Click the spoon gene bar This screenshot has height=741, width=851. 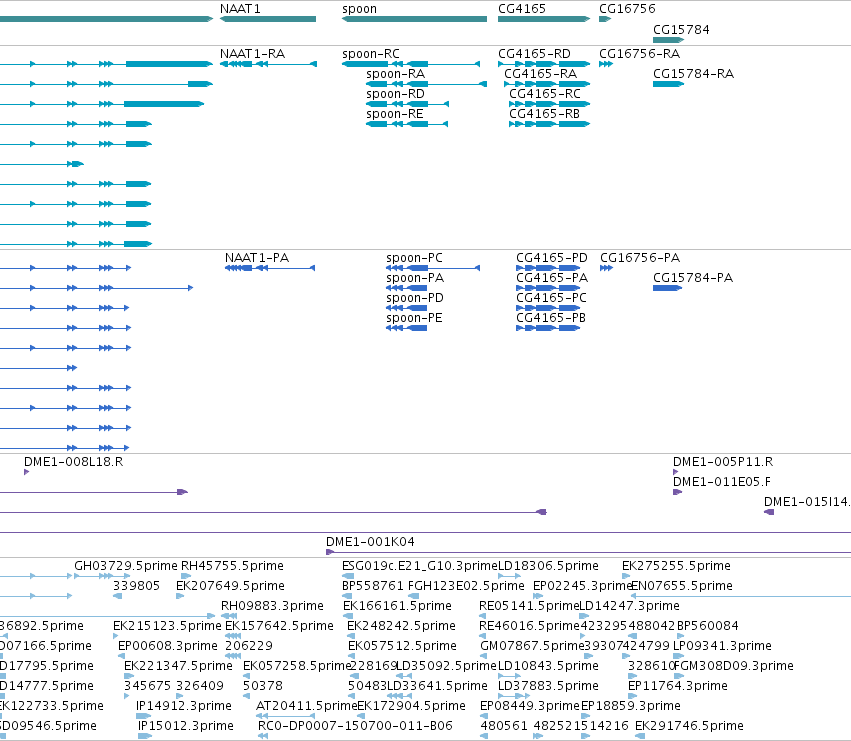click(x=414, y=19)
